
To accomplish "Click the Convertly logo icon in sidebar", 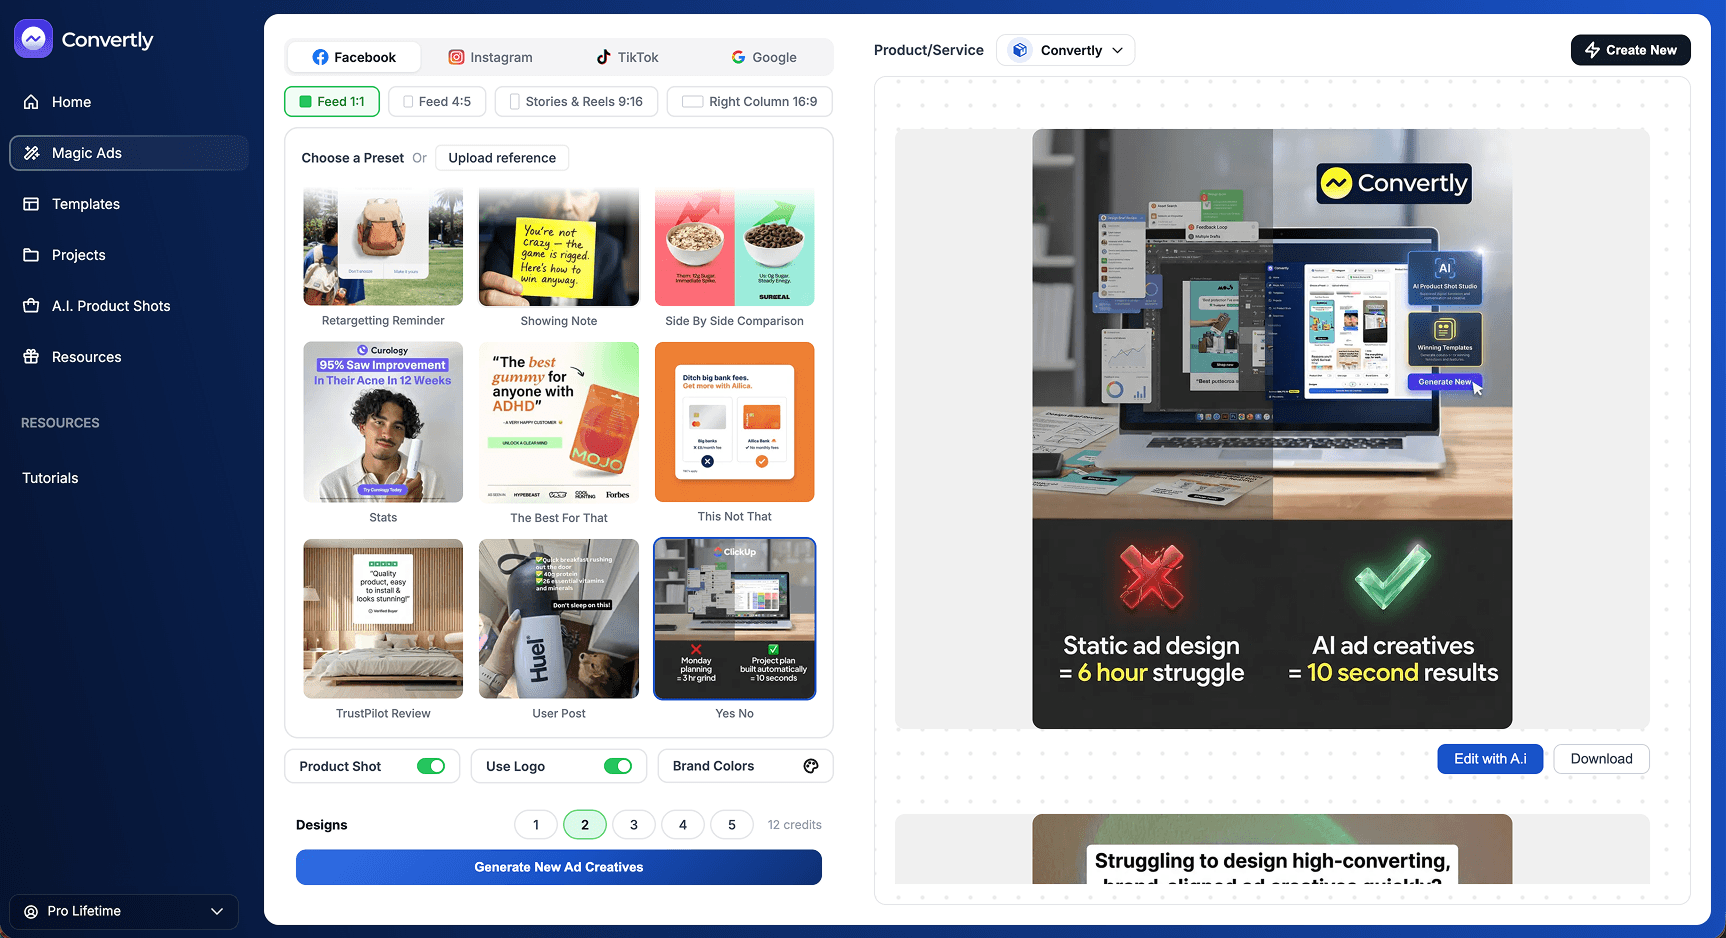I will 33,39.
